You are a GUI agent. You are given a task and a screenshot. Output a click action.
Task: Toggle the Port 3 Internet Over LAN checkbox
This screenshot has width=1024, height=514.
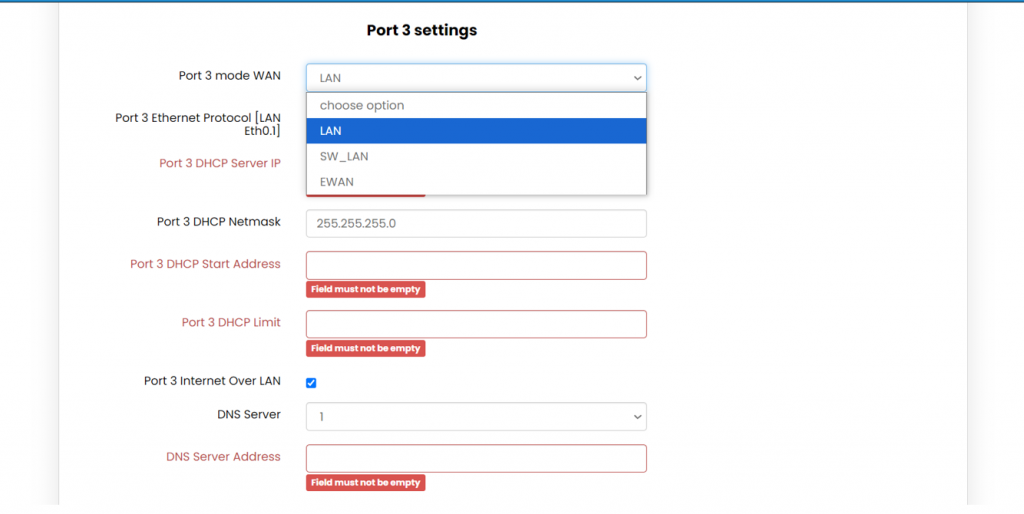311,382
